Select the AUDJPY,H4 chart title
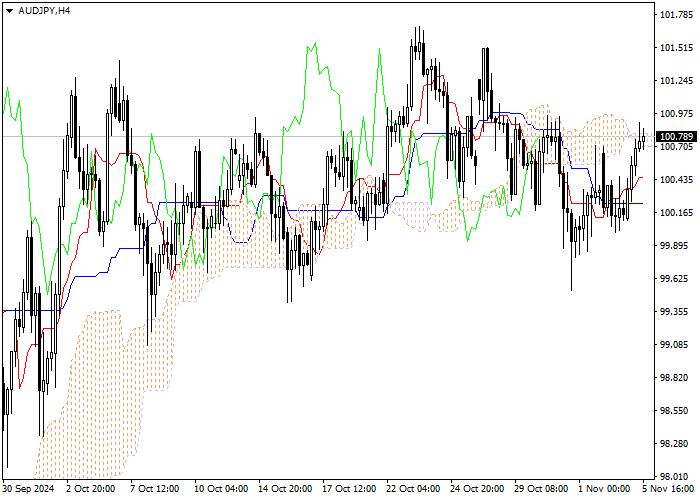The width and height of the screenshot is (700, 500). [x=44, y=11]
